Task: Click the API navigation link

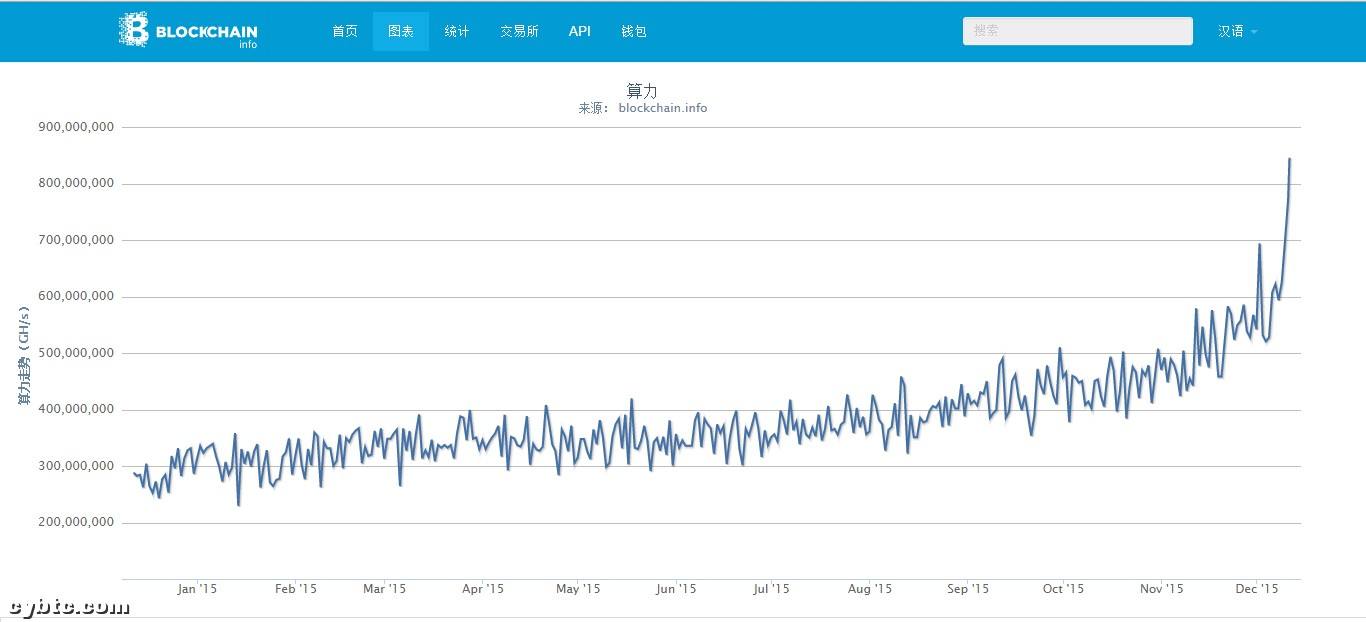Action: pyautogui.click(x=580, y=31)
